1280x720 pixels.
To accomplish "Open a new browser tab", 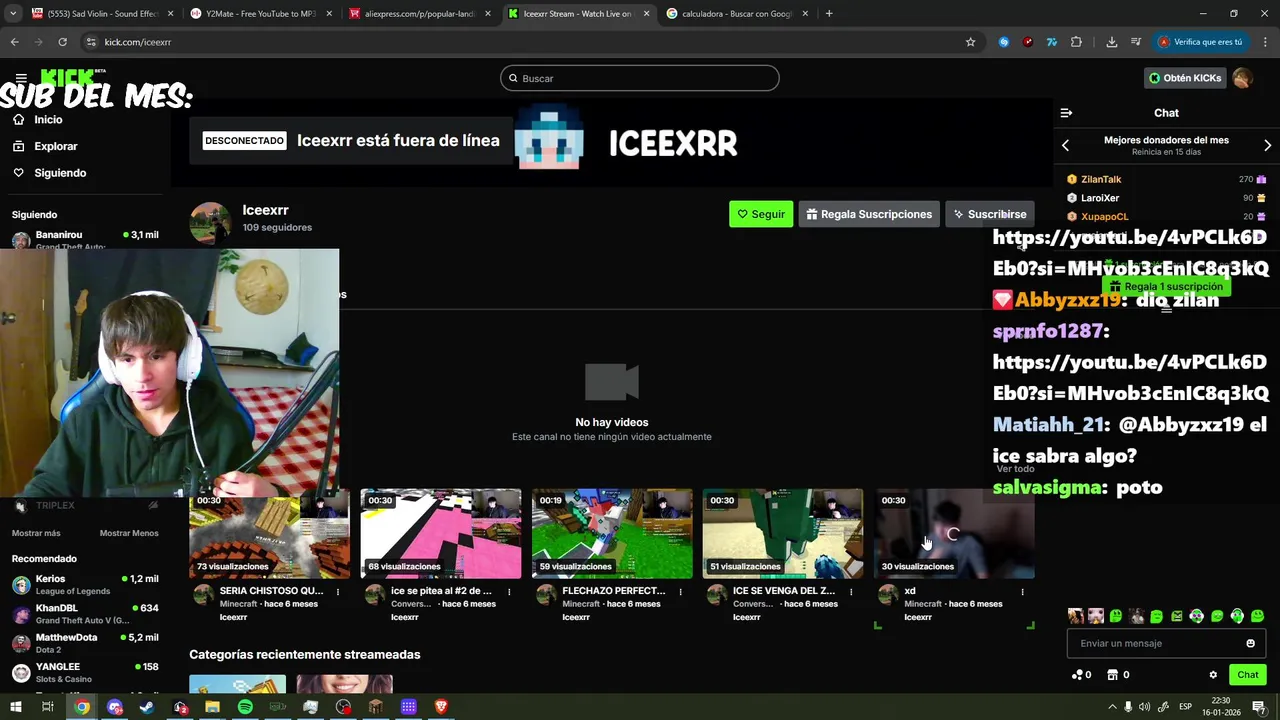I will [829, 14].
